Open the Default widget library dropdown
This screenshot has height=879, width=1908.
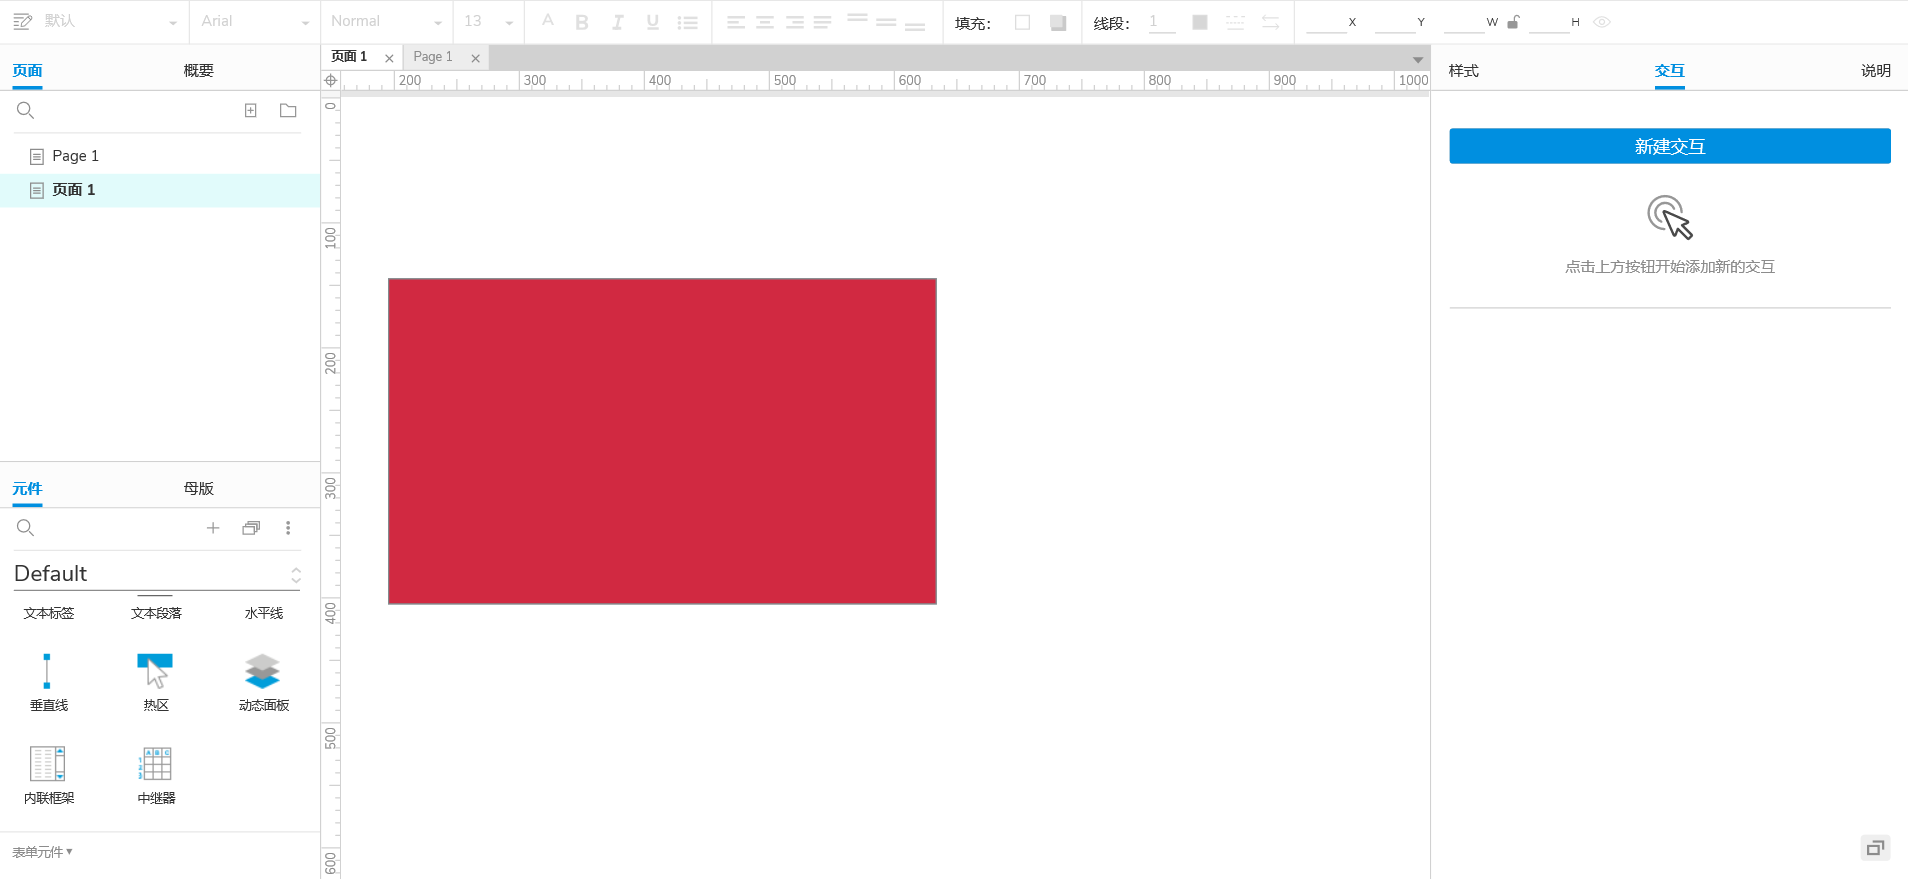[x=157, y=574]
